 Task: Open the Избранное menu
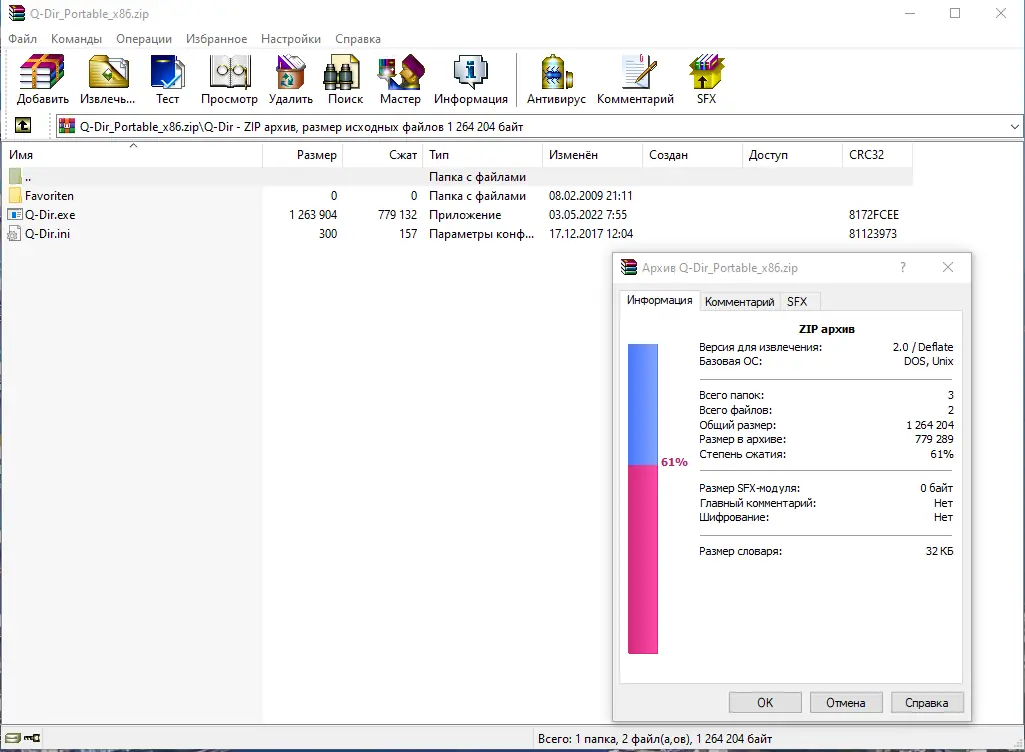216,39
